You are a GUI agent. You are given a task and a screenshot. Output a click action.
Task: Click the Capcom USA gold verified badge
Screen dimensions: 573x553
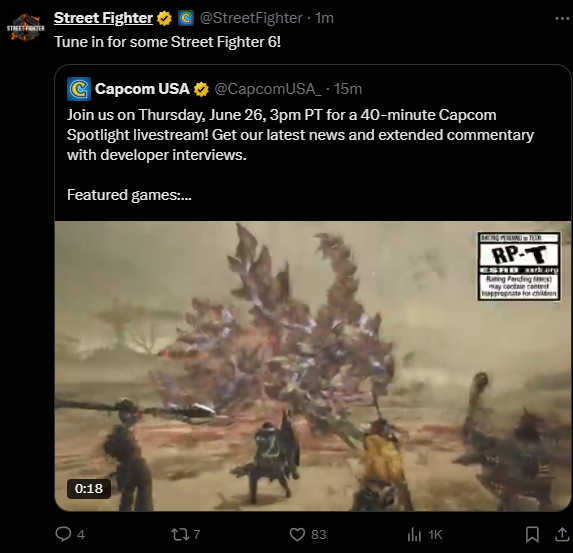pos(201,89)
